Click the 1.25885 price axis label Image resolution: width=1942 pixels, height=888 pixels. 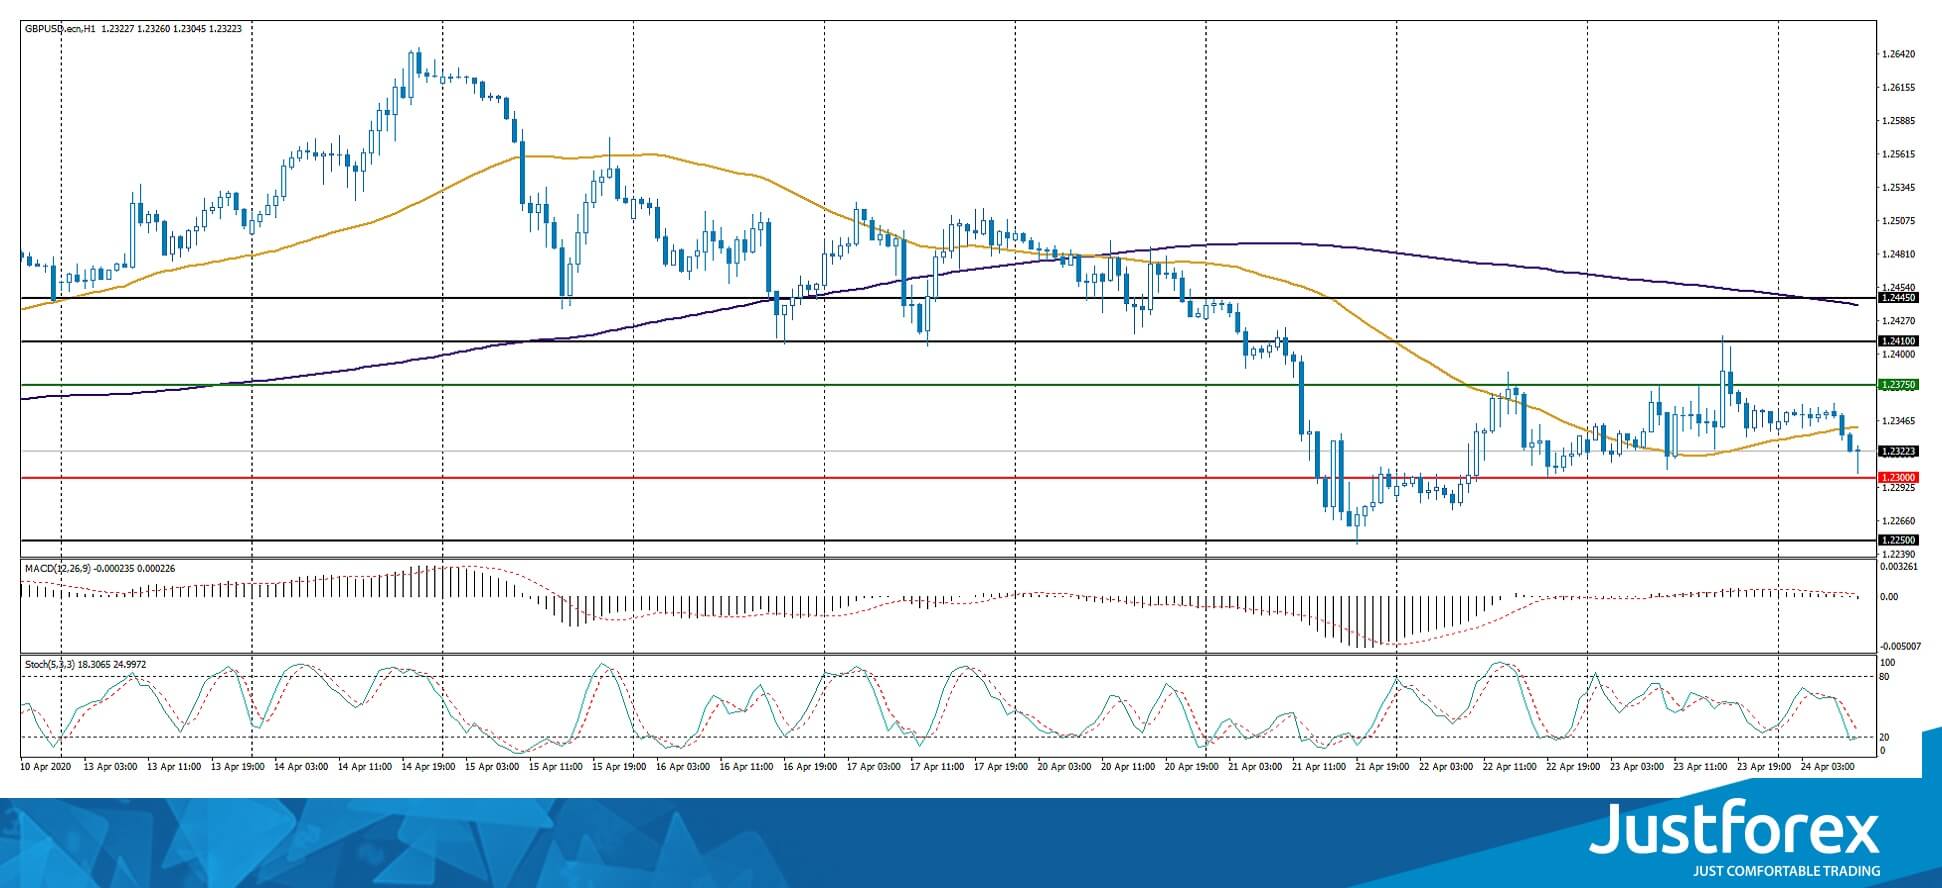pyautogui.click(x=1898, y=121)
